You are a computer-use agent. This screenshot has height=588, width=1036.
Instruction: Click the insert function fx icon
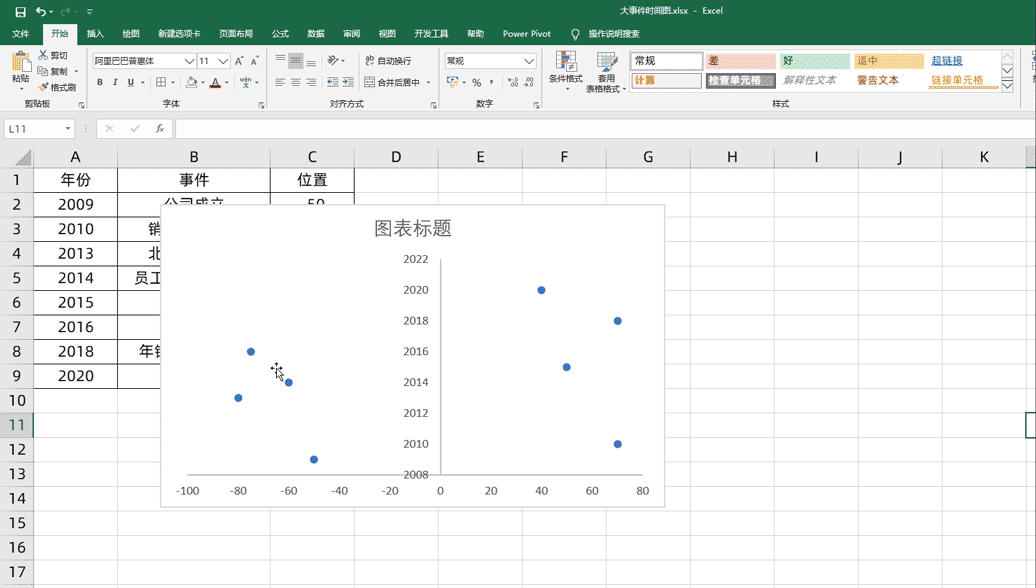click(x=160, y=129)
